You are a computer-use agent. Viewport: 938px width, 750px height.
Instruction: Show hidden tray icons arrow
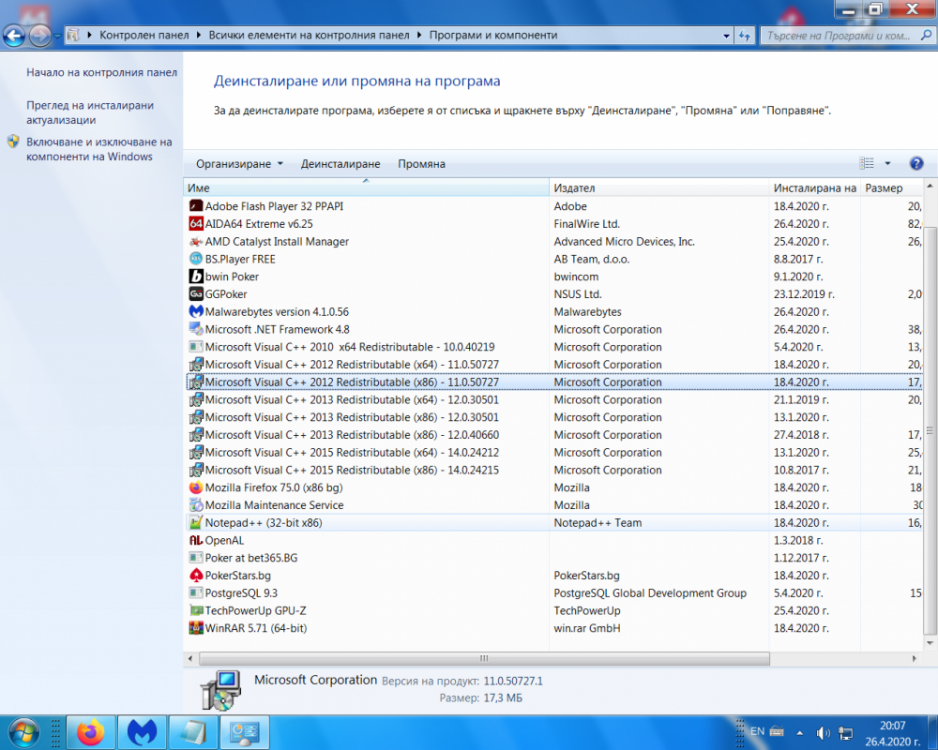click(x=800, y=733)
